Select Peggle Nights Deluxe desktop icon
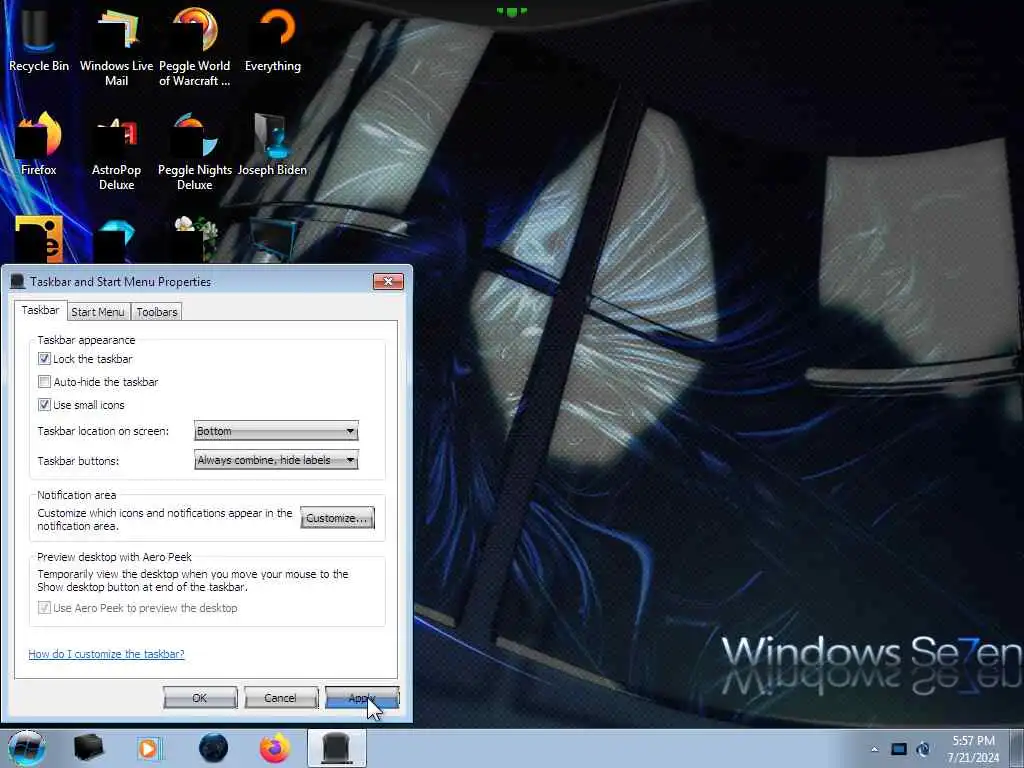The width and height of the screenshot is (1024, 768). 195,152
